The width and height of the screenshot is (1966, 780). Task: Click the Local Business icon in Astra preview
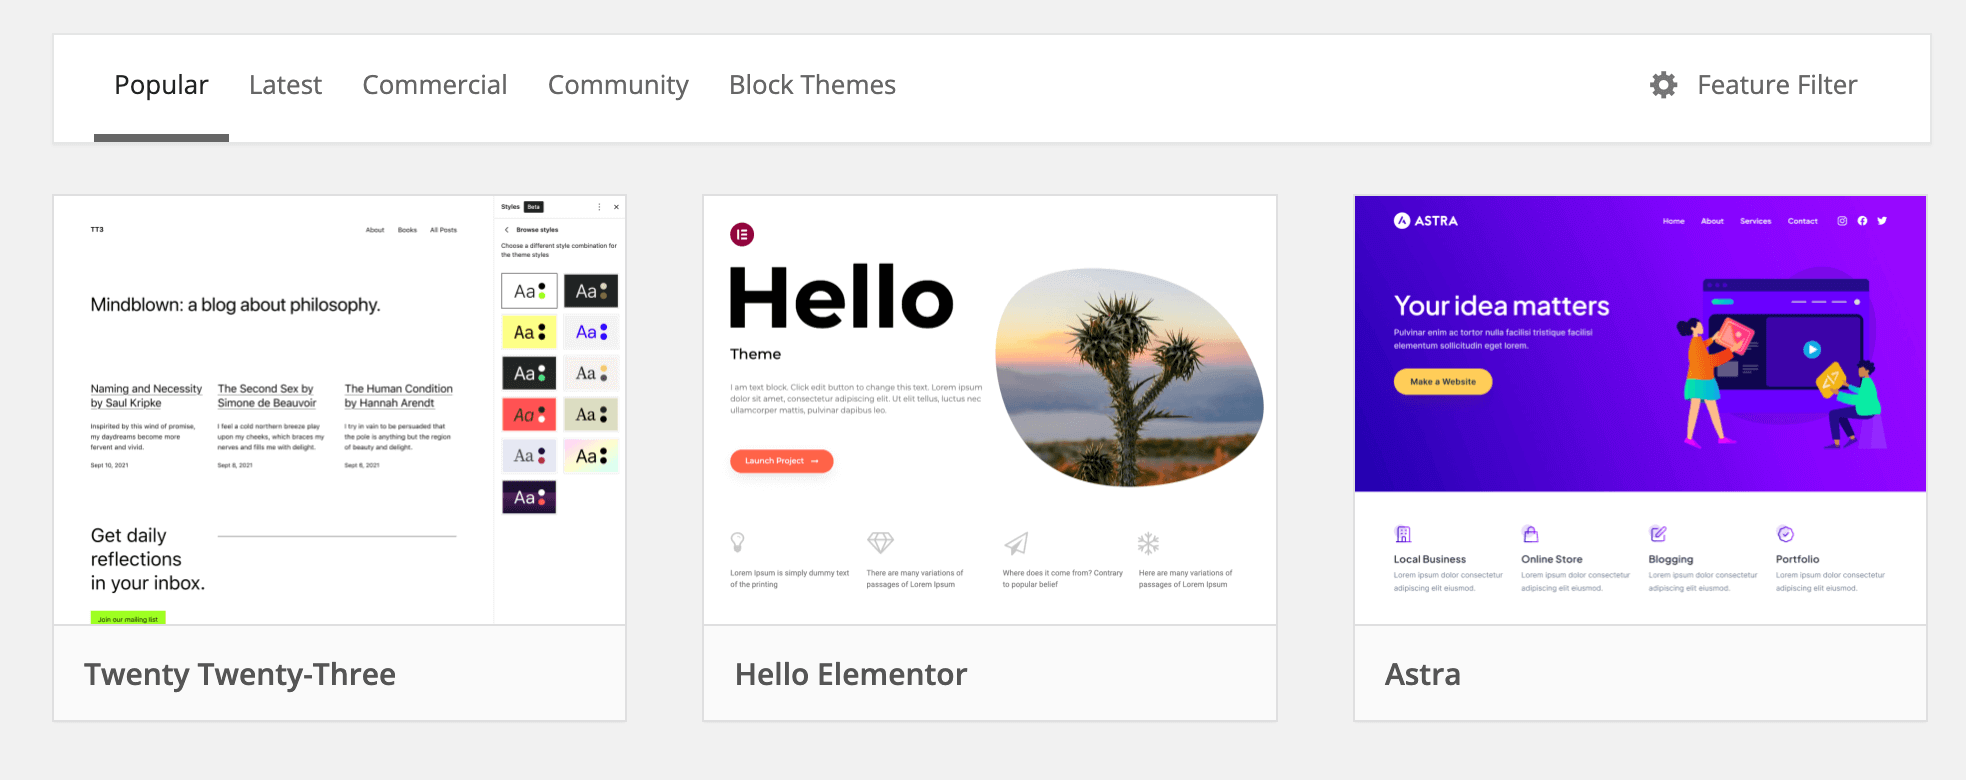(x=1403, y=534)
